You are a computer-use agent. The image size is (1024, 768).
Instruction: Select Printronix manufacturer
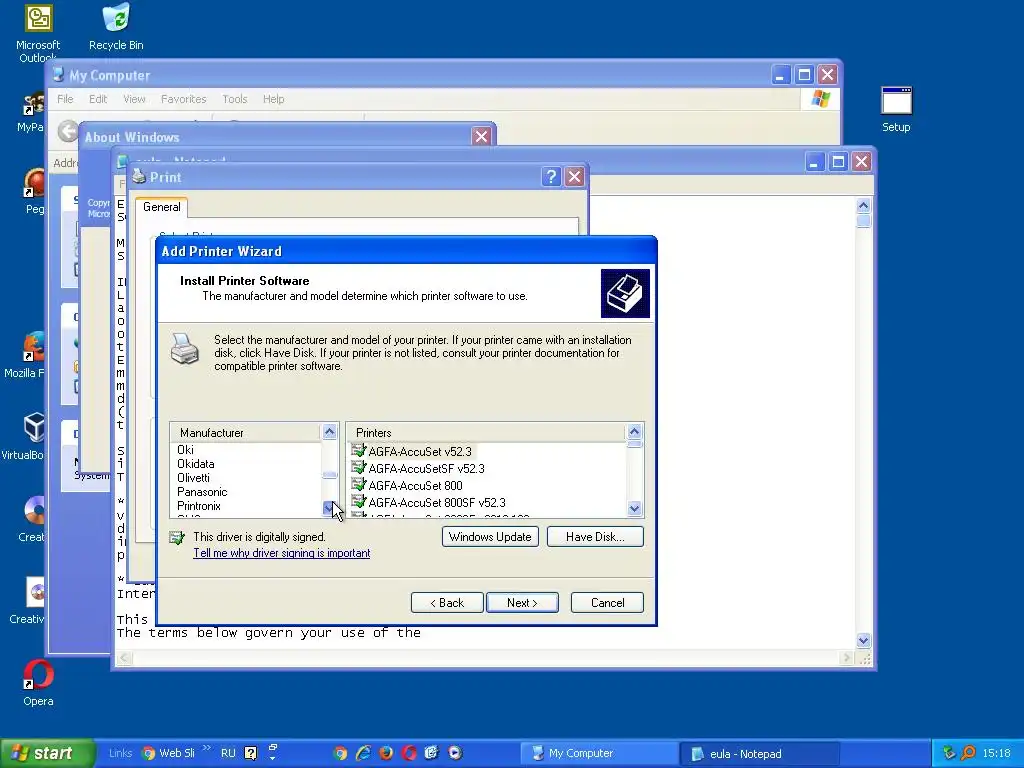click(199, 506)
